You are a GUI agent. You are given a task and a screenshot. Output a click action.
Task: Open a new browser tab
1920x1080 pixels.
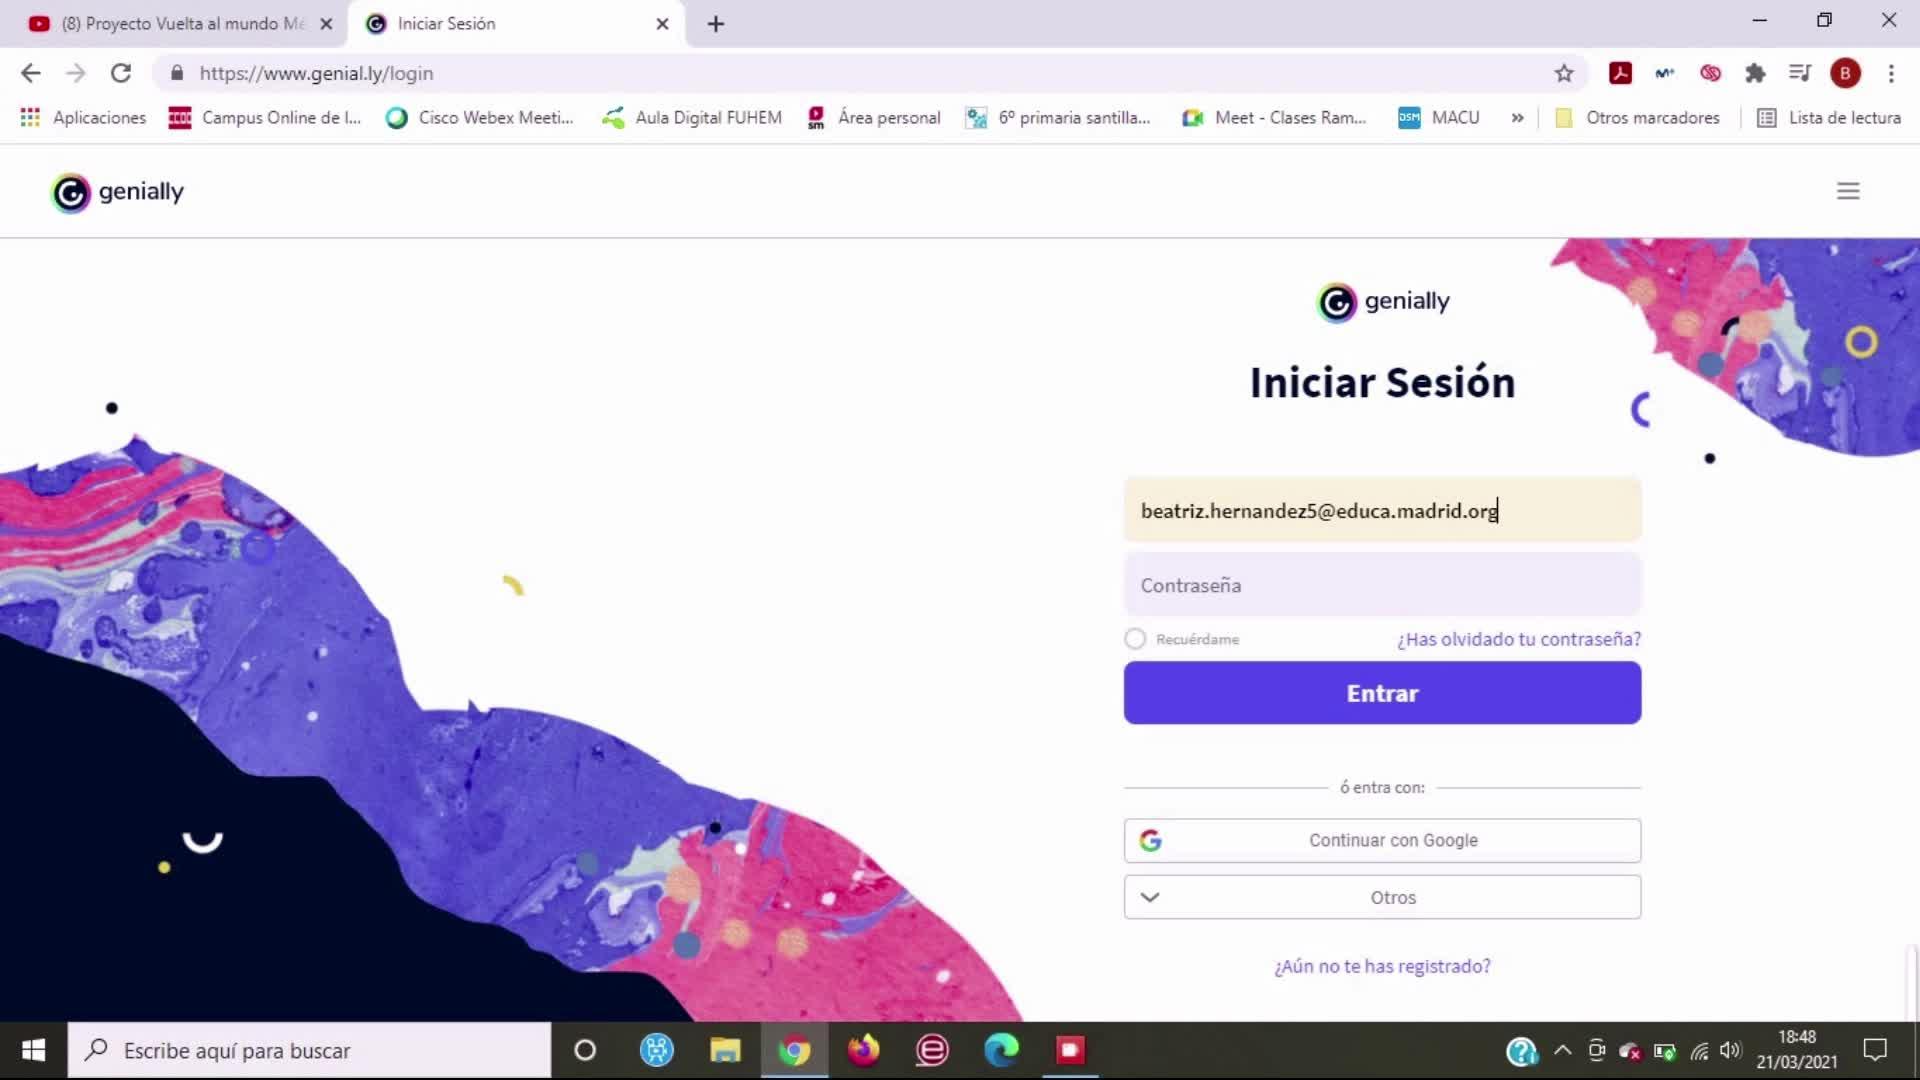[x=716, y=24]
